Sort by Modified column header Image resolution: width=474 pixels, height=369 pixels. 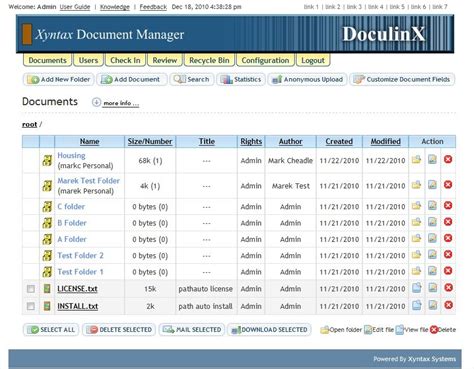385,141
